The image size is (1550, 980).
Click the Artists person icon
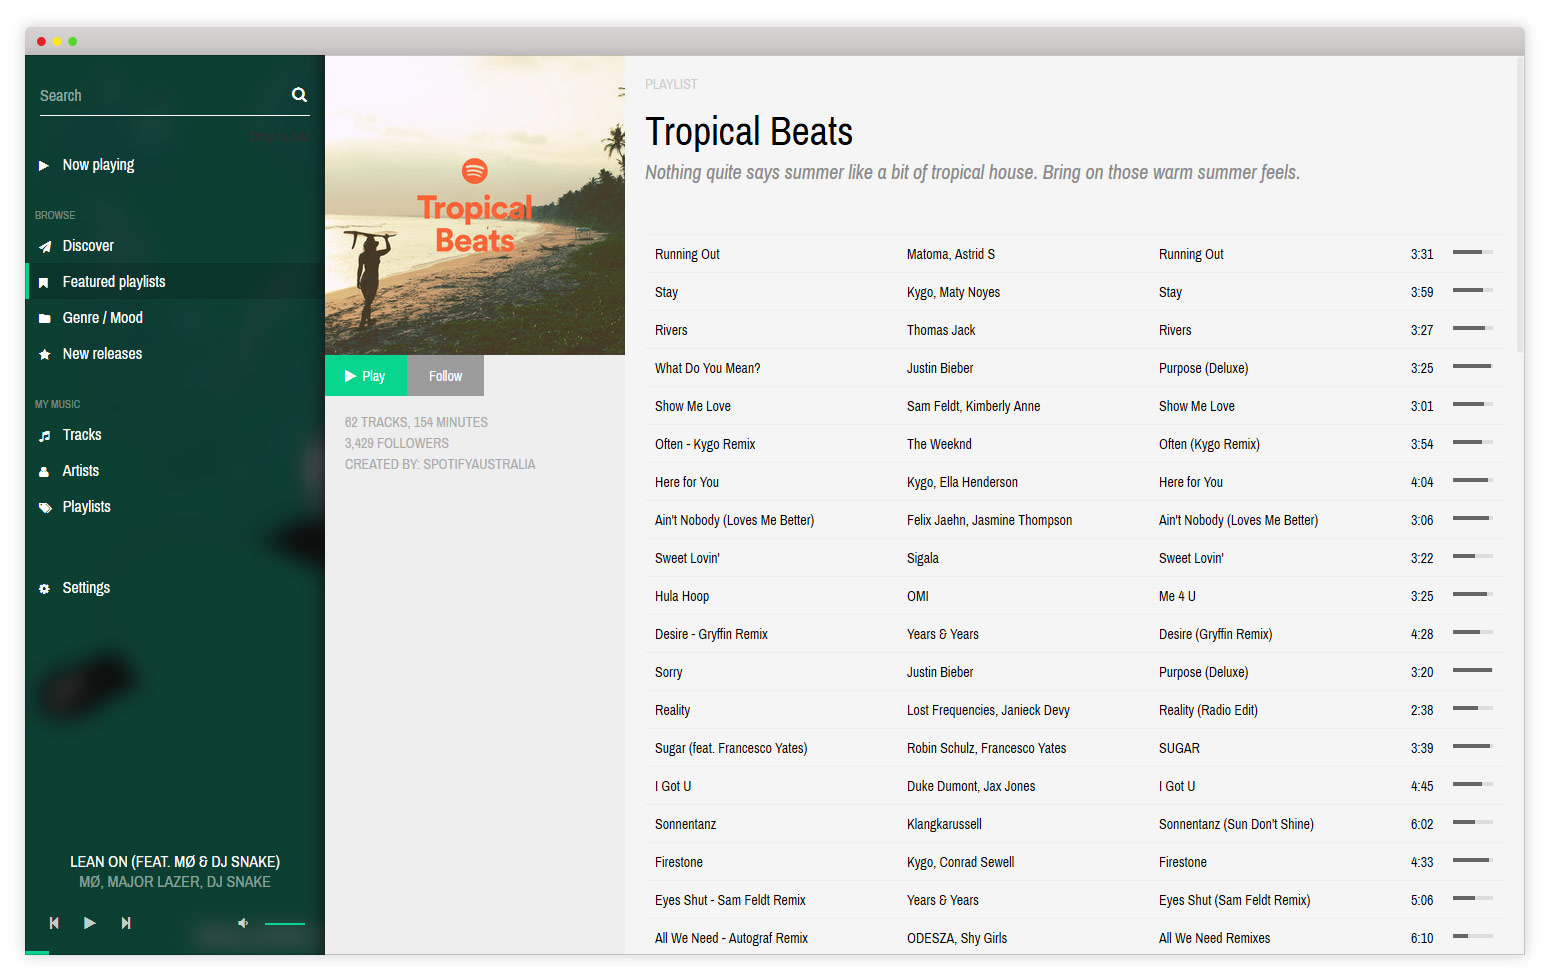click(x=44, y=472)
